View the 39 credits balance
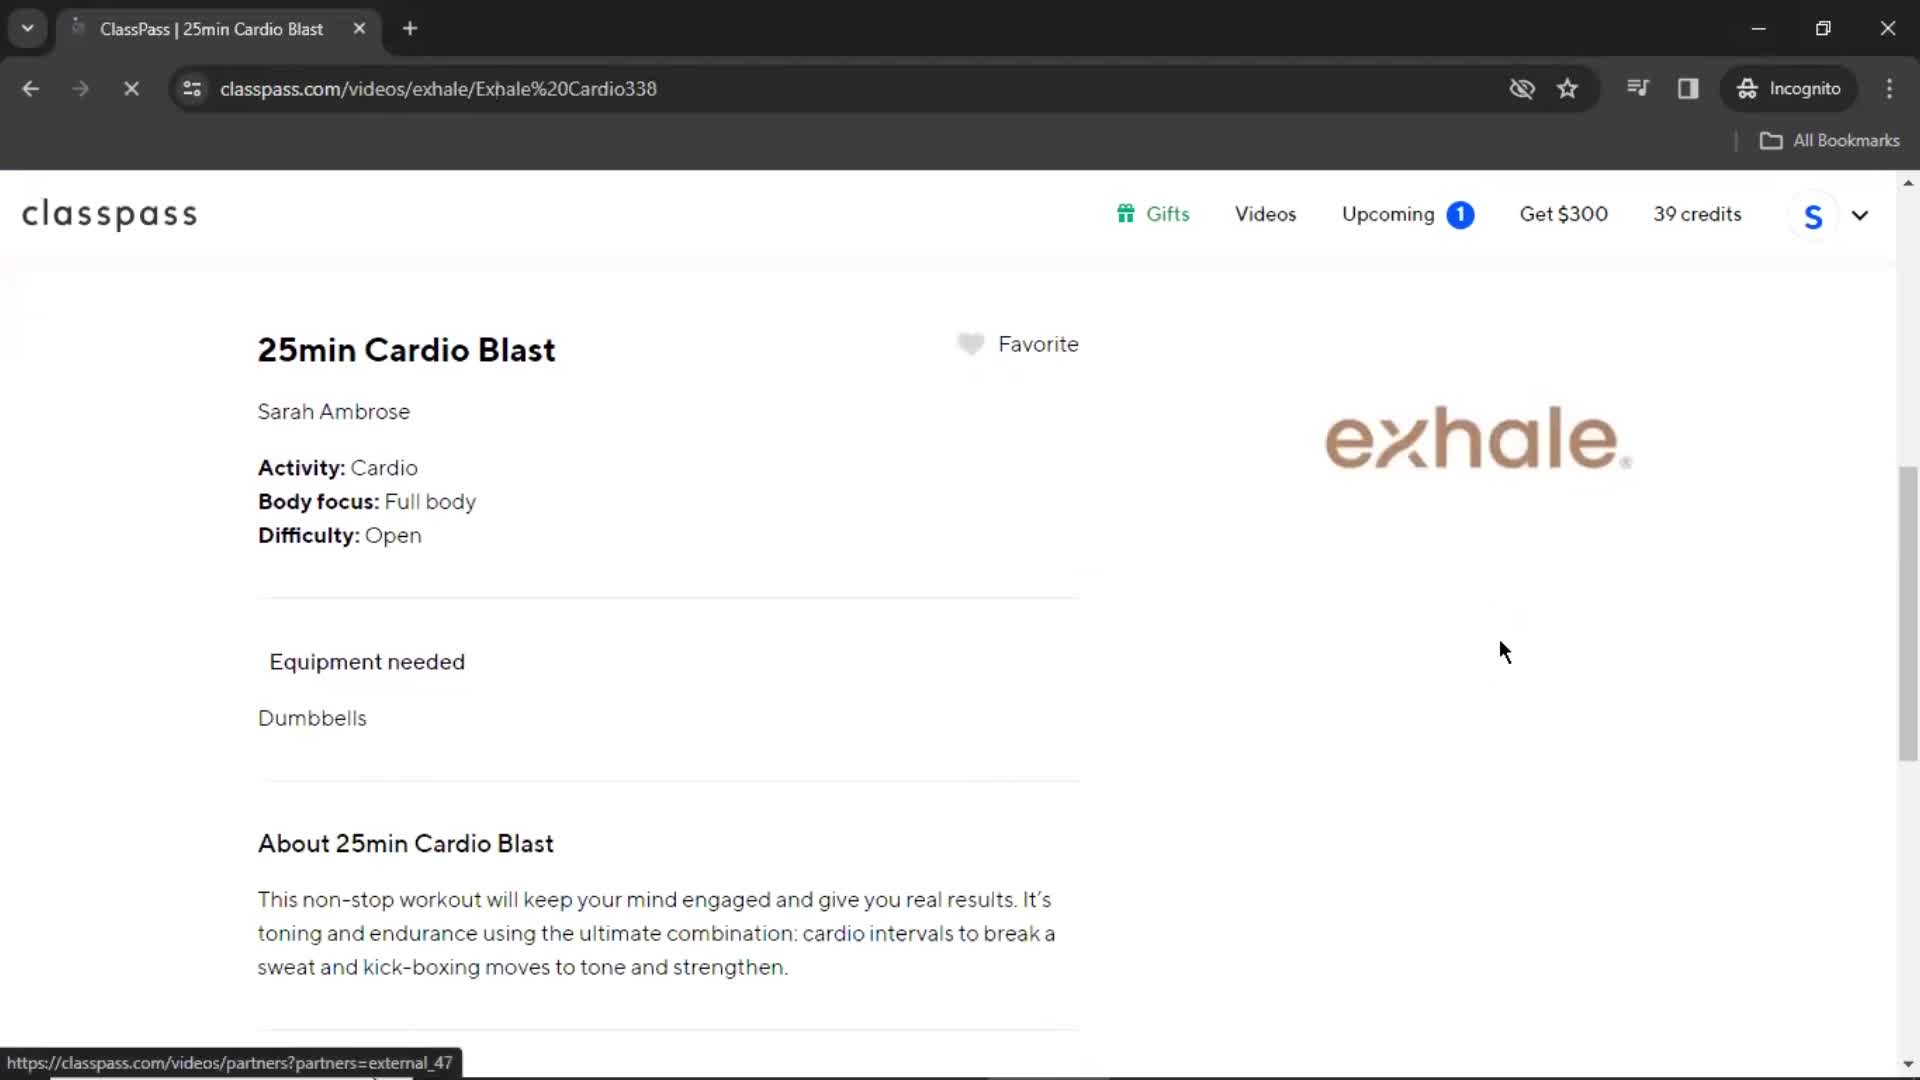This screenshot has height=1080, width=1920. (1697, 214)
